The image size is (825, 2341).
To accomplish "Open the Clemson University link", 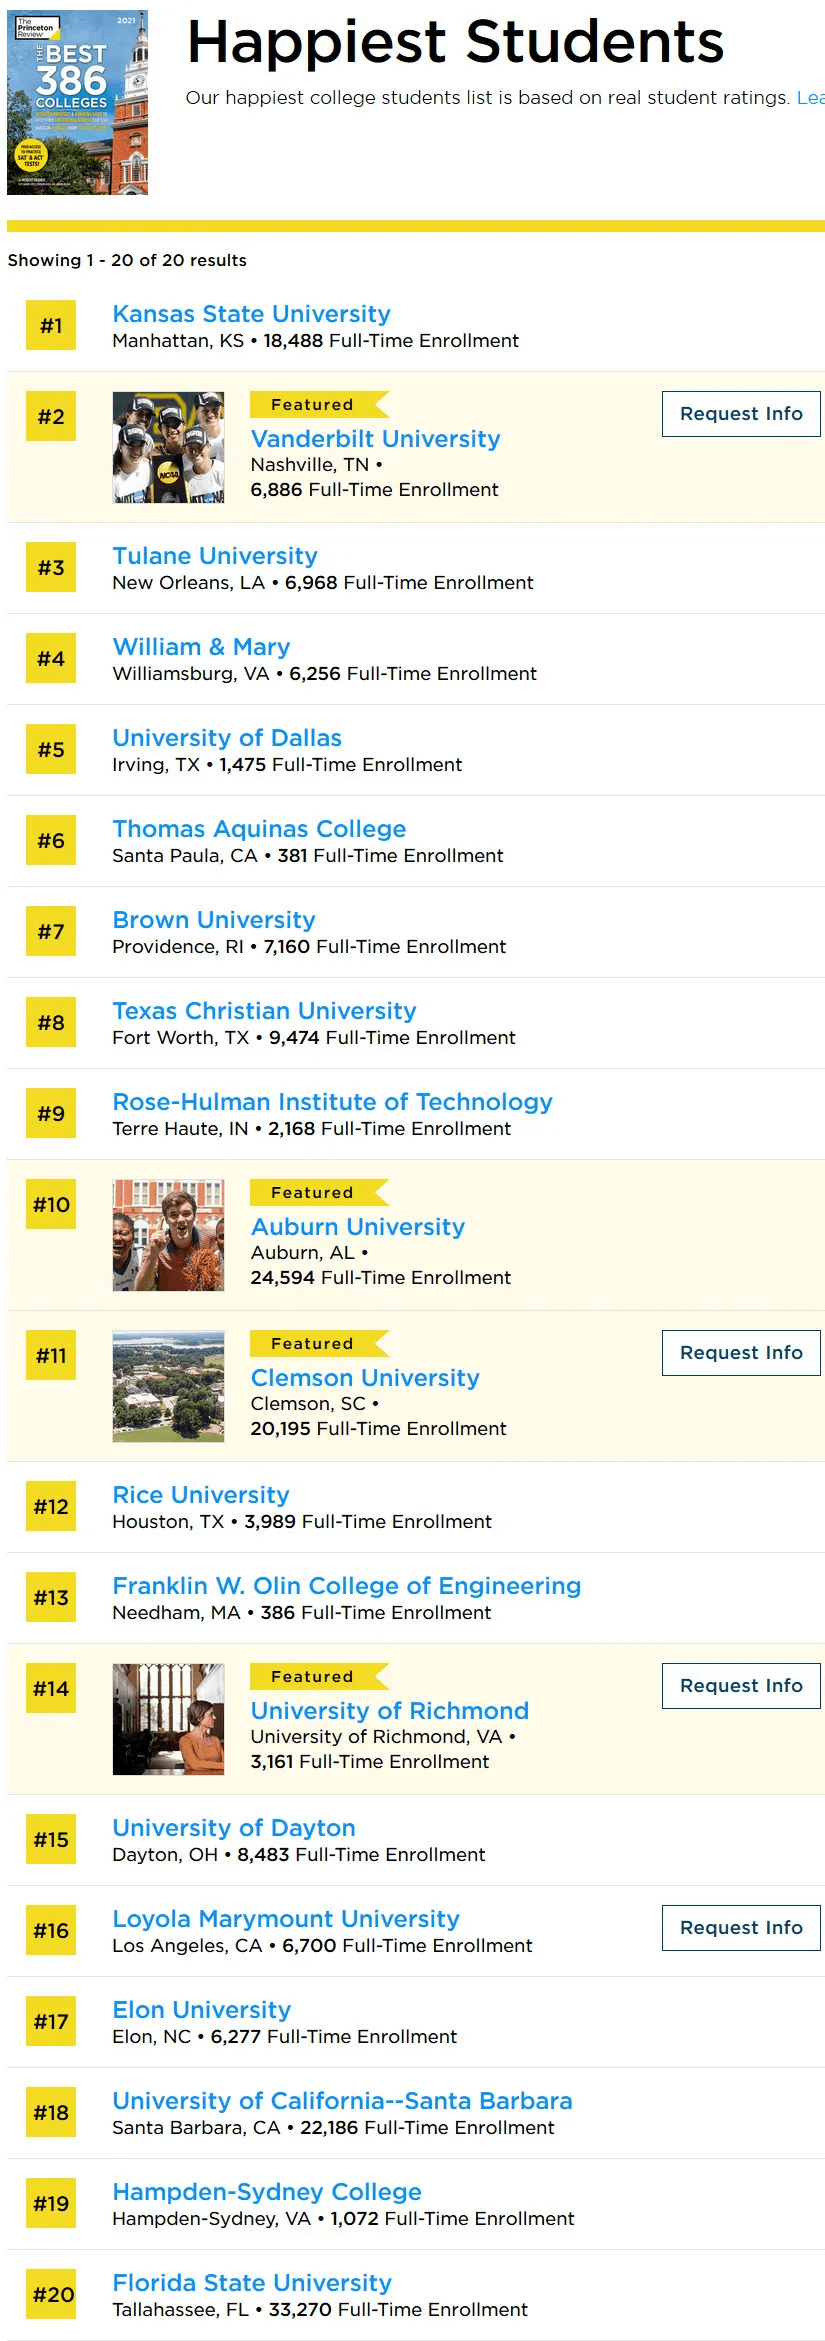I will click(x=365, y=1378).
